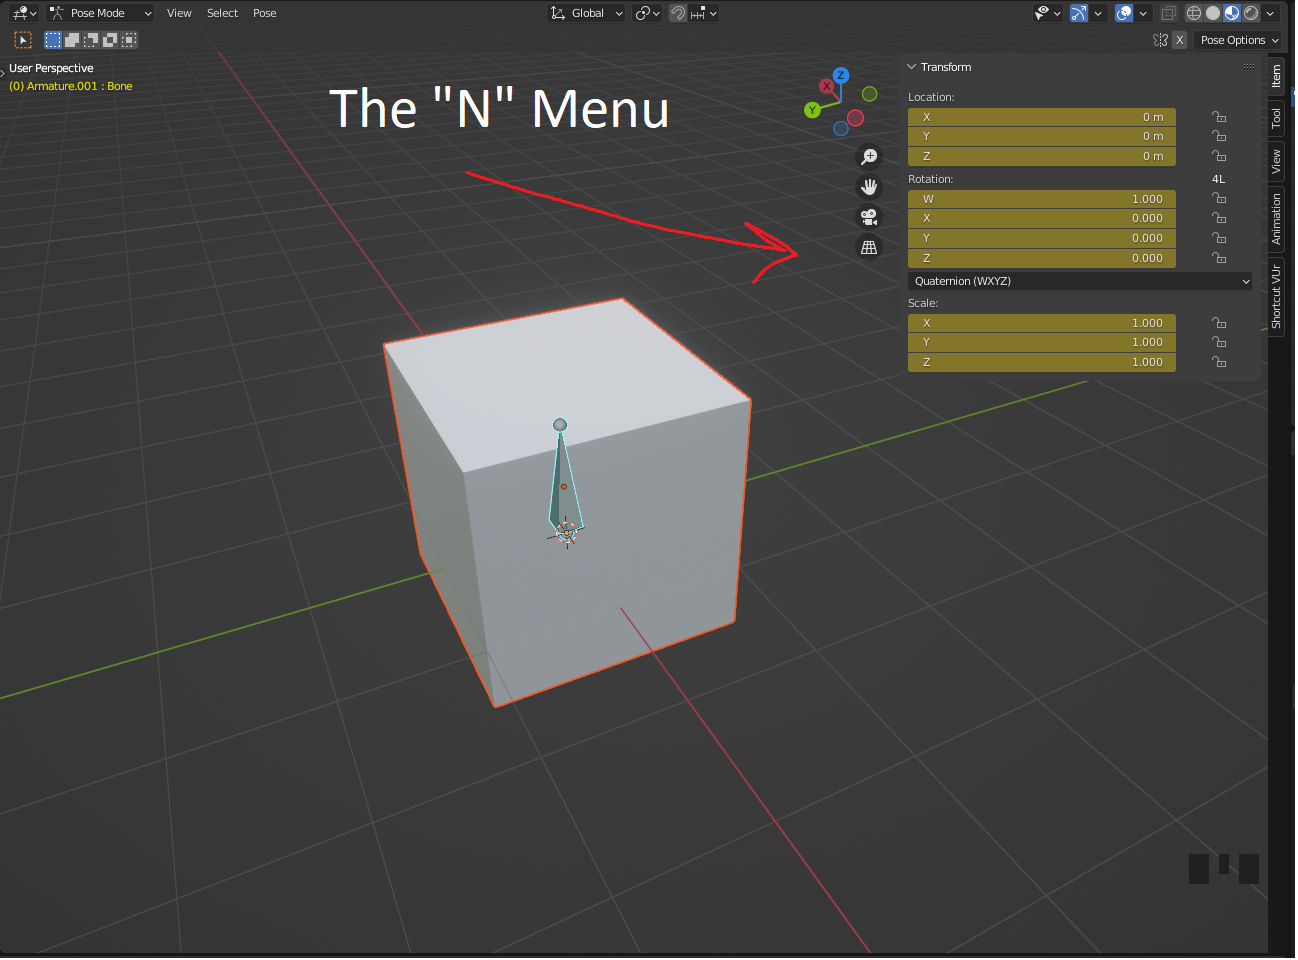Open the Transform Orientation dropdown showing Global
This screenshot has width=1298, height=960.
[586, 13]
